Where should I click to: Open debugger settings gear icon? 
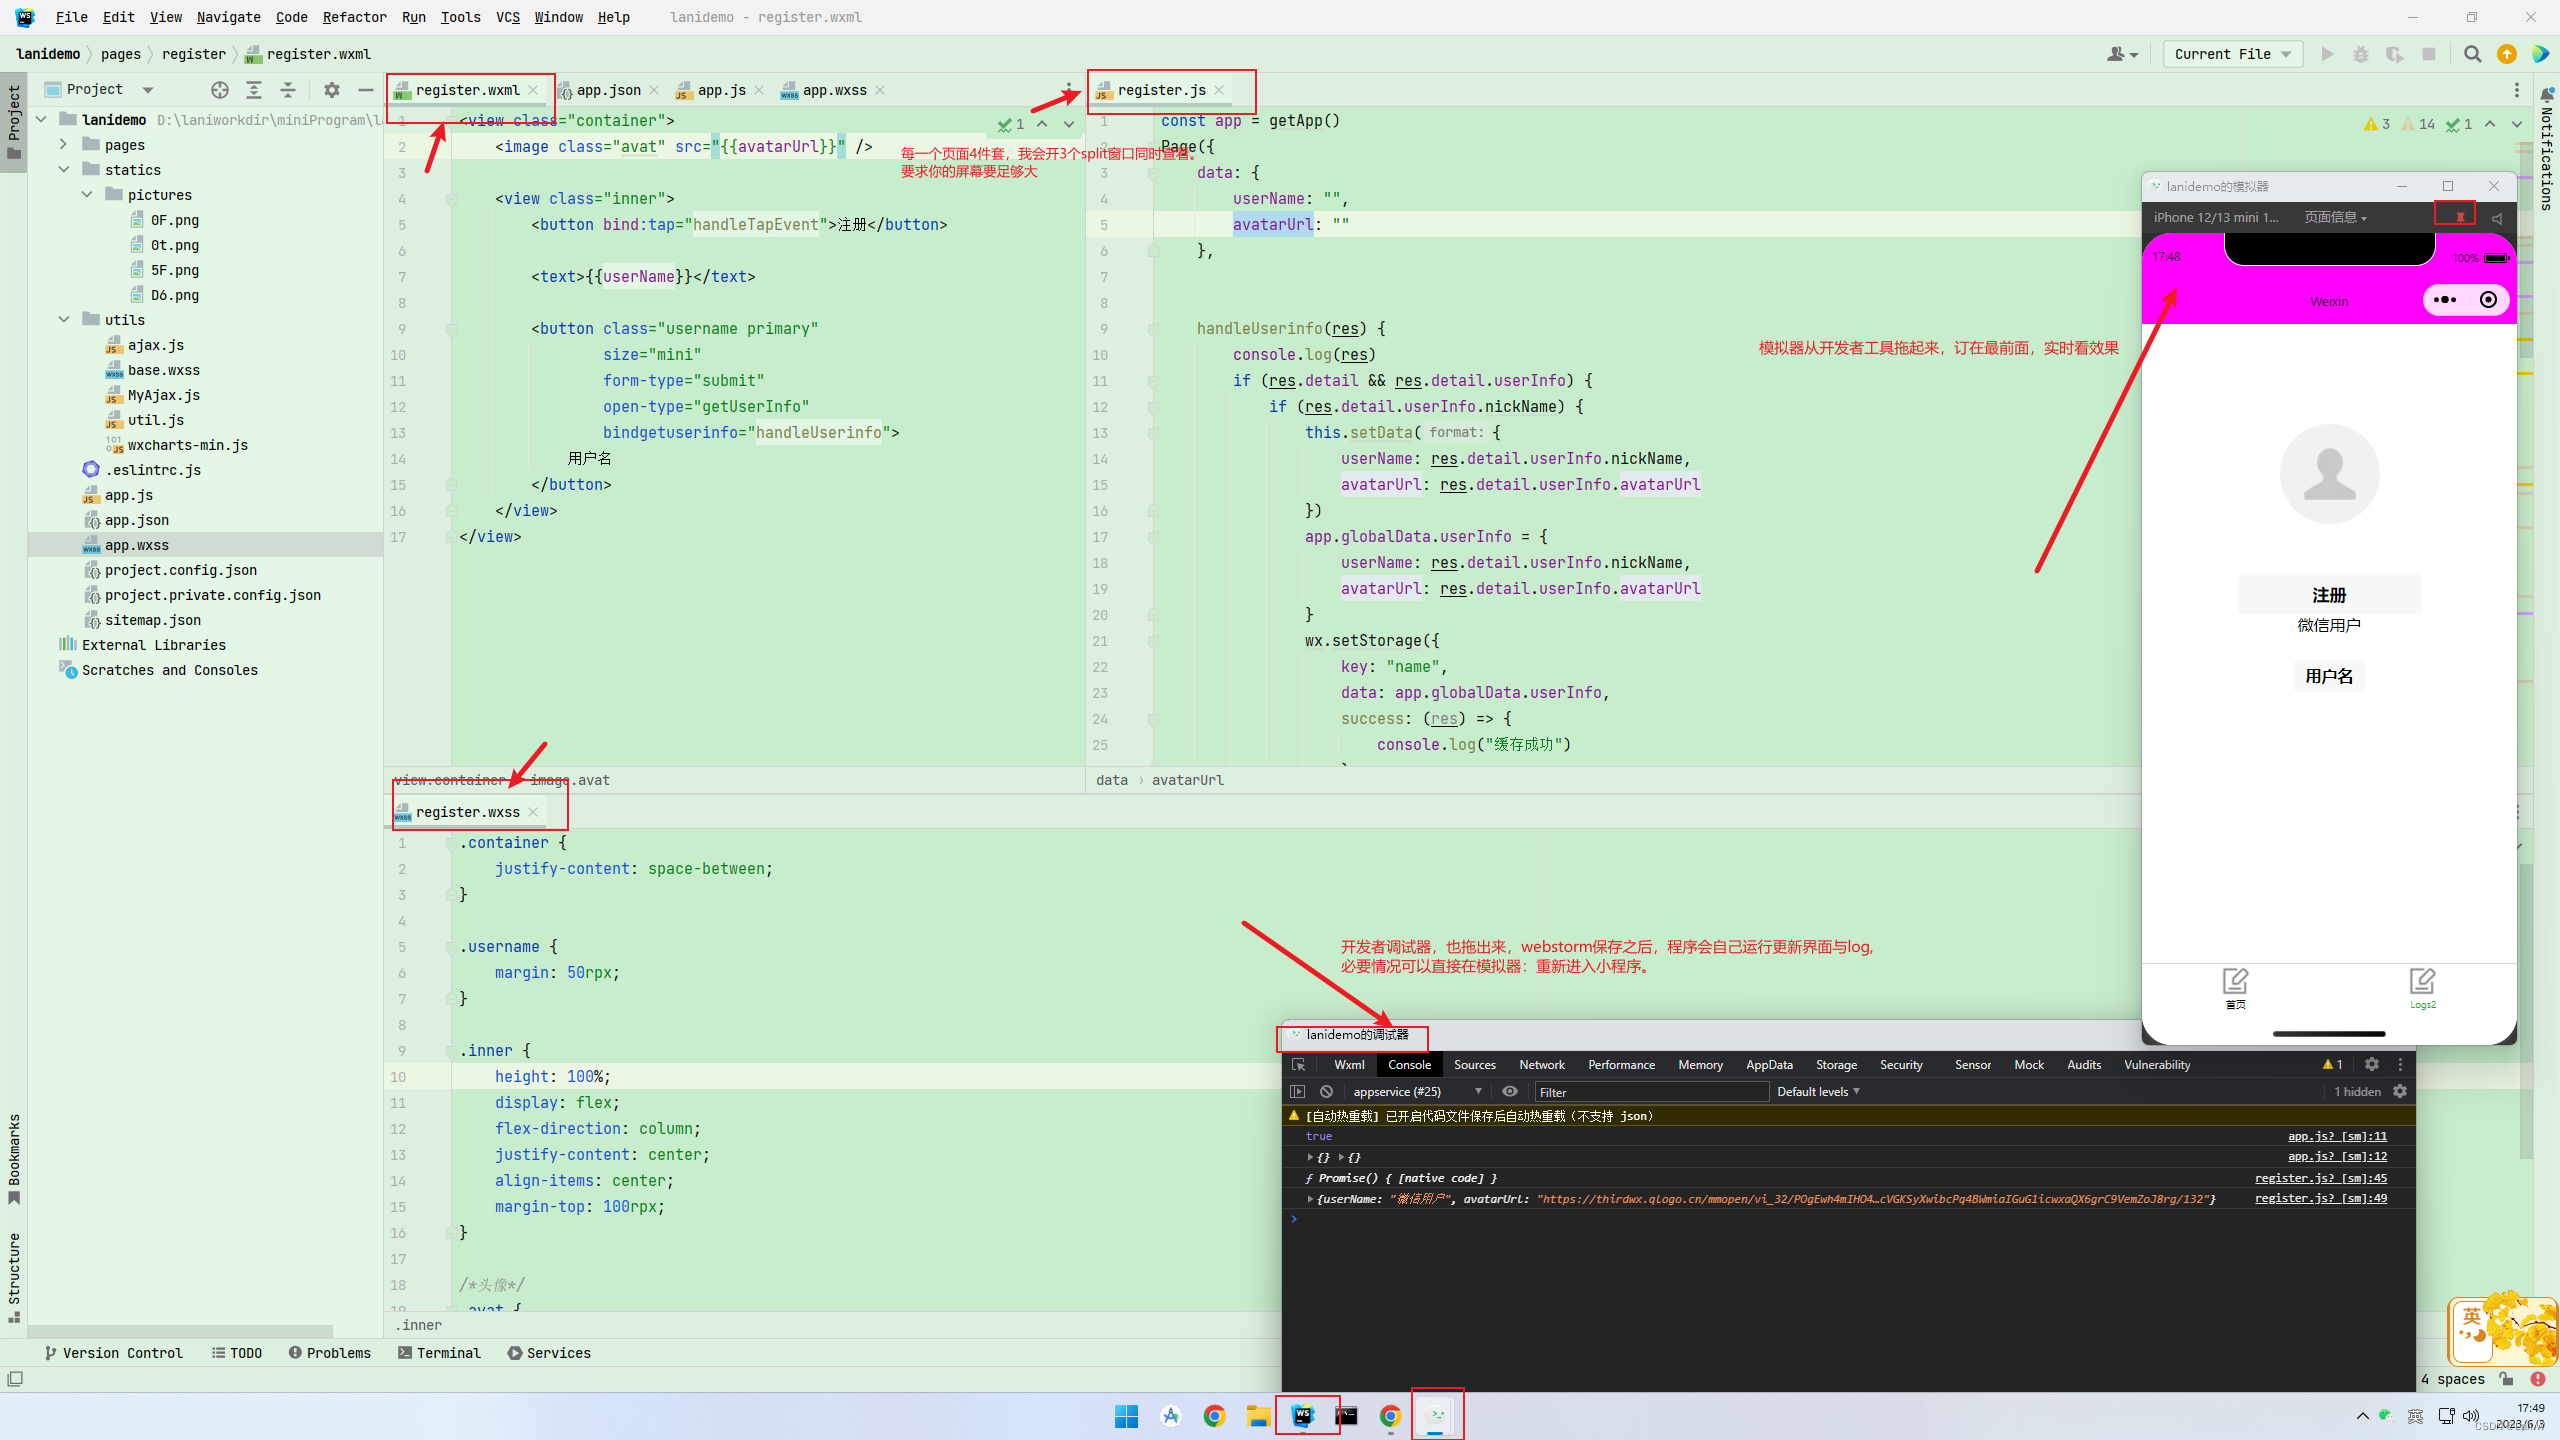(2372, 1065)
